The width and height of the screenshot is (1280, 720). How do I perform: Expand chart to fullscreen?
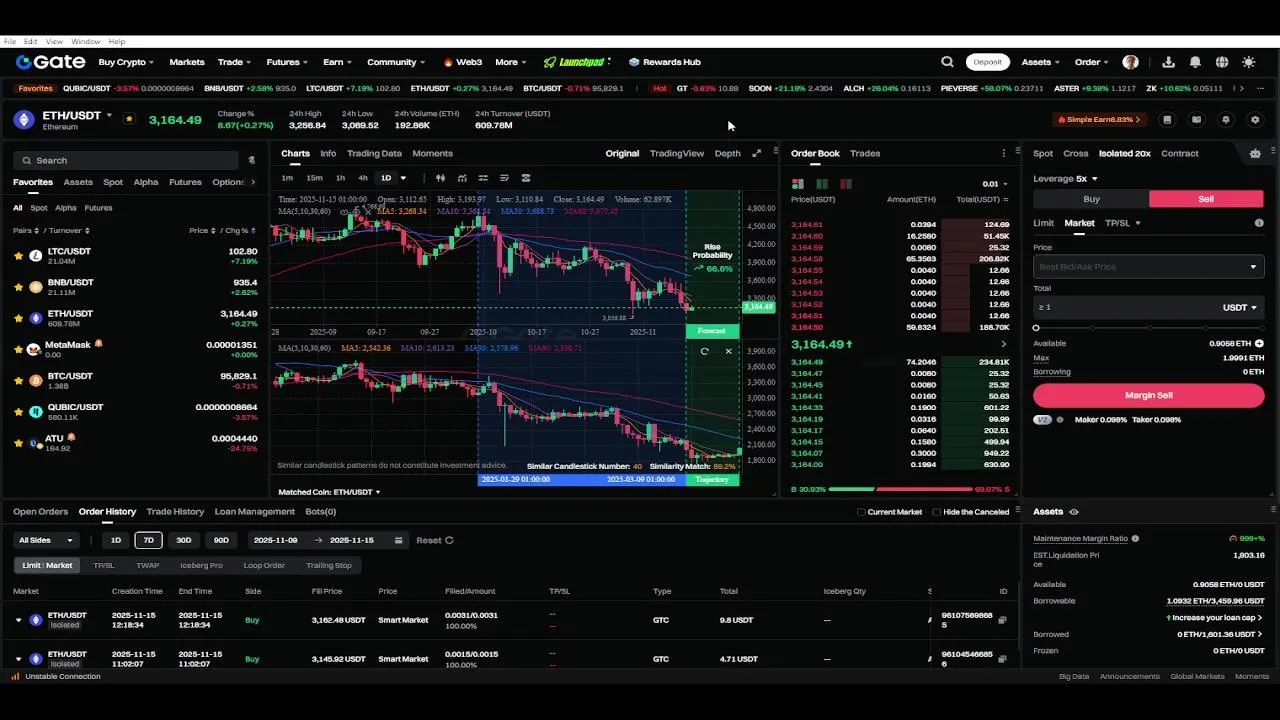pos(756,153)
